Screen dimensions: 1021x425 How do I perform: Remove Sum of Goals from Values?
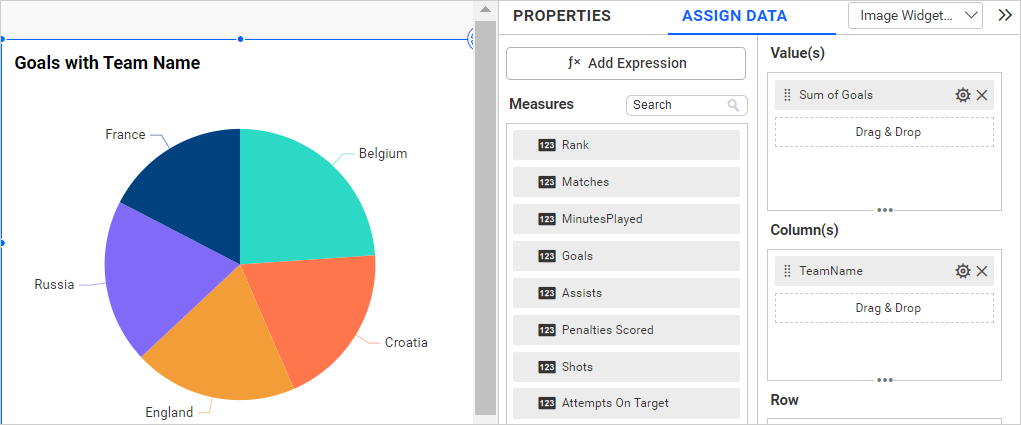982,95
